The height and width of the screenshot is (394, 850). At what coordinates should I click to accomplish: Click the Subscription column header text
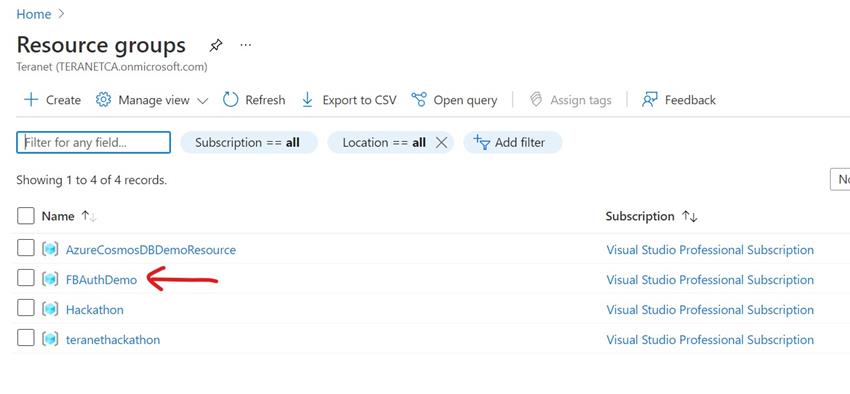pos(640,216)
